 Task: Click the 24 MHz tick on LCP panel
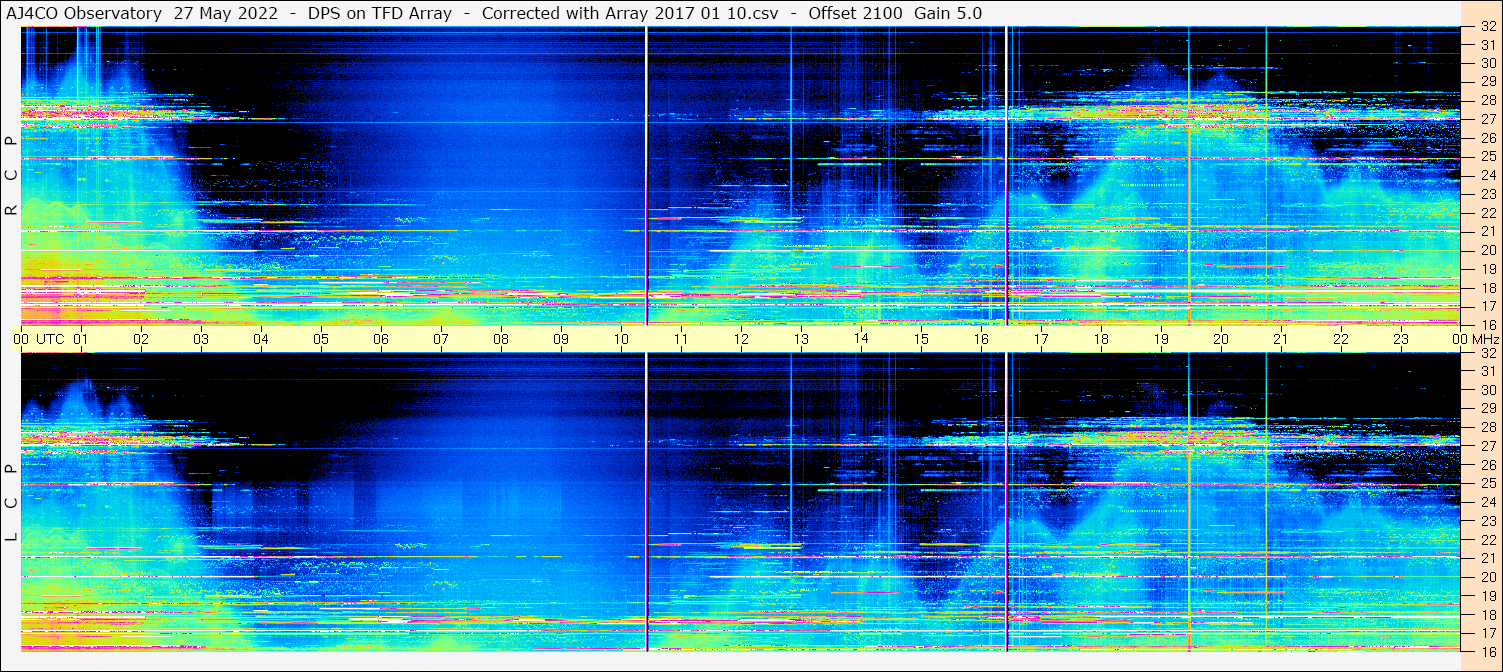pos(1487,502)
